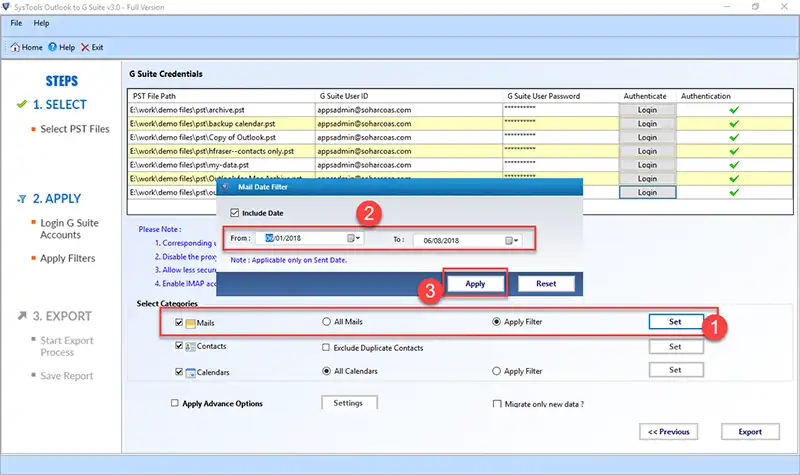800x475 pixels.
Task: Toggle the Mails category checkbox
Action: pyautogui.click(x=179, y=322)
